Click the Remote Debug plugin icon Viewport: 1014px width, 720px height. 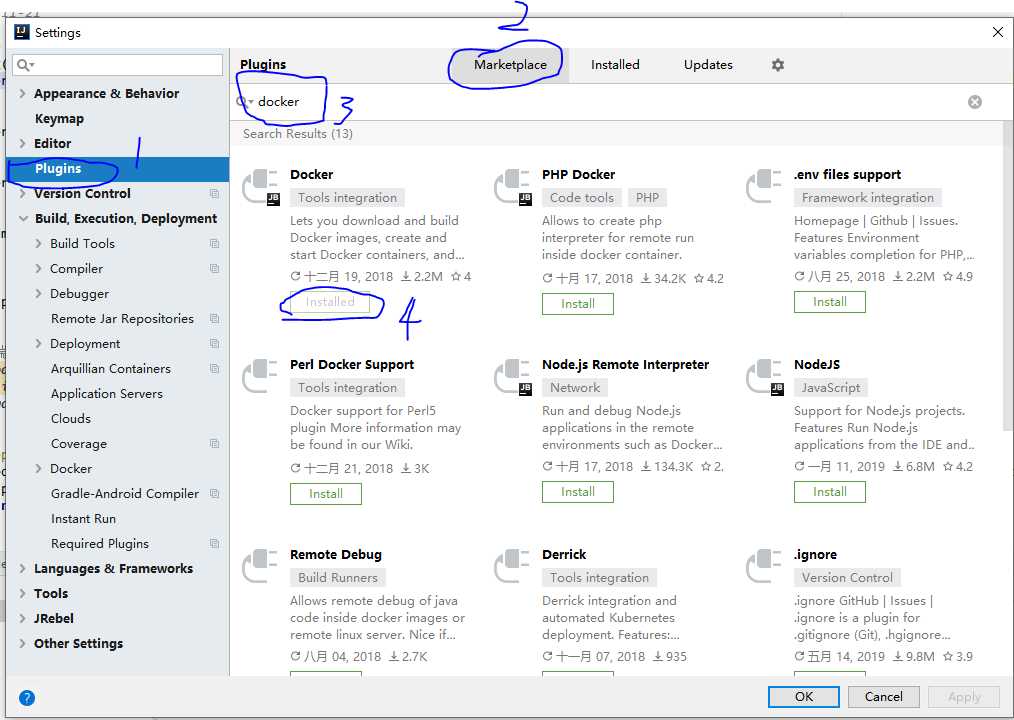261,567
